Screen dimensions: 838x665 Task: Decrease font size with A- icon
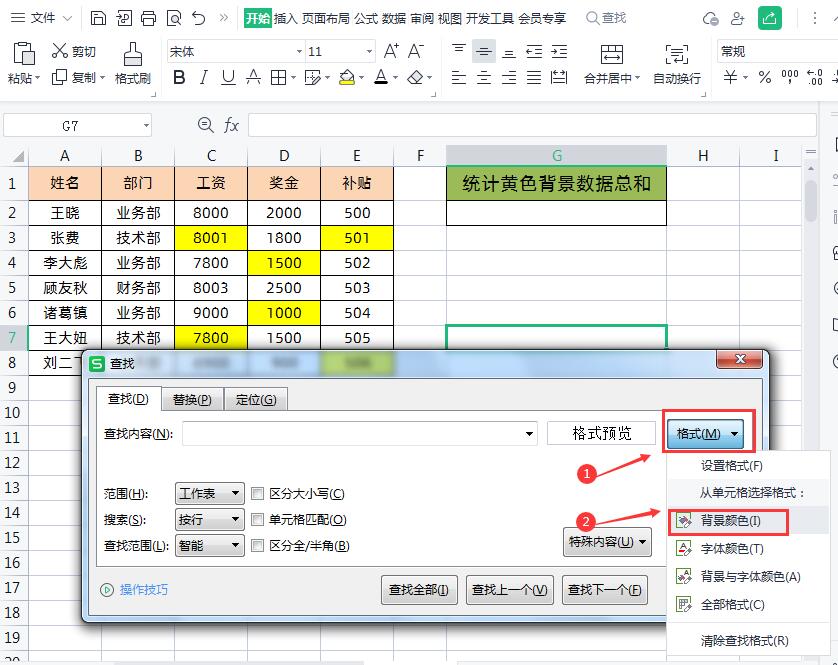(415, 51)
